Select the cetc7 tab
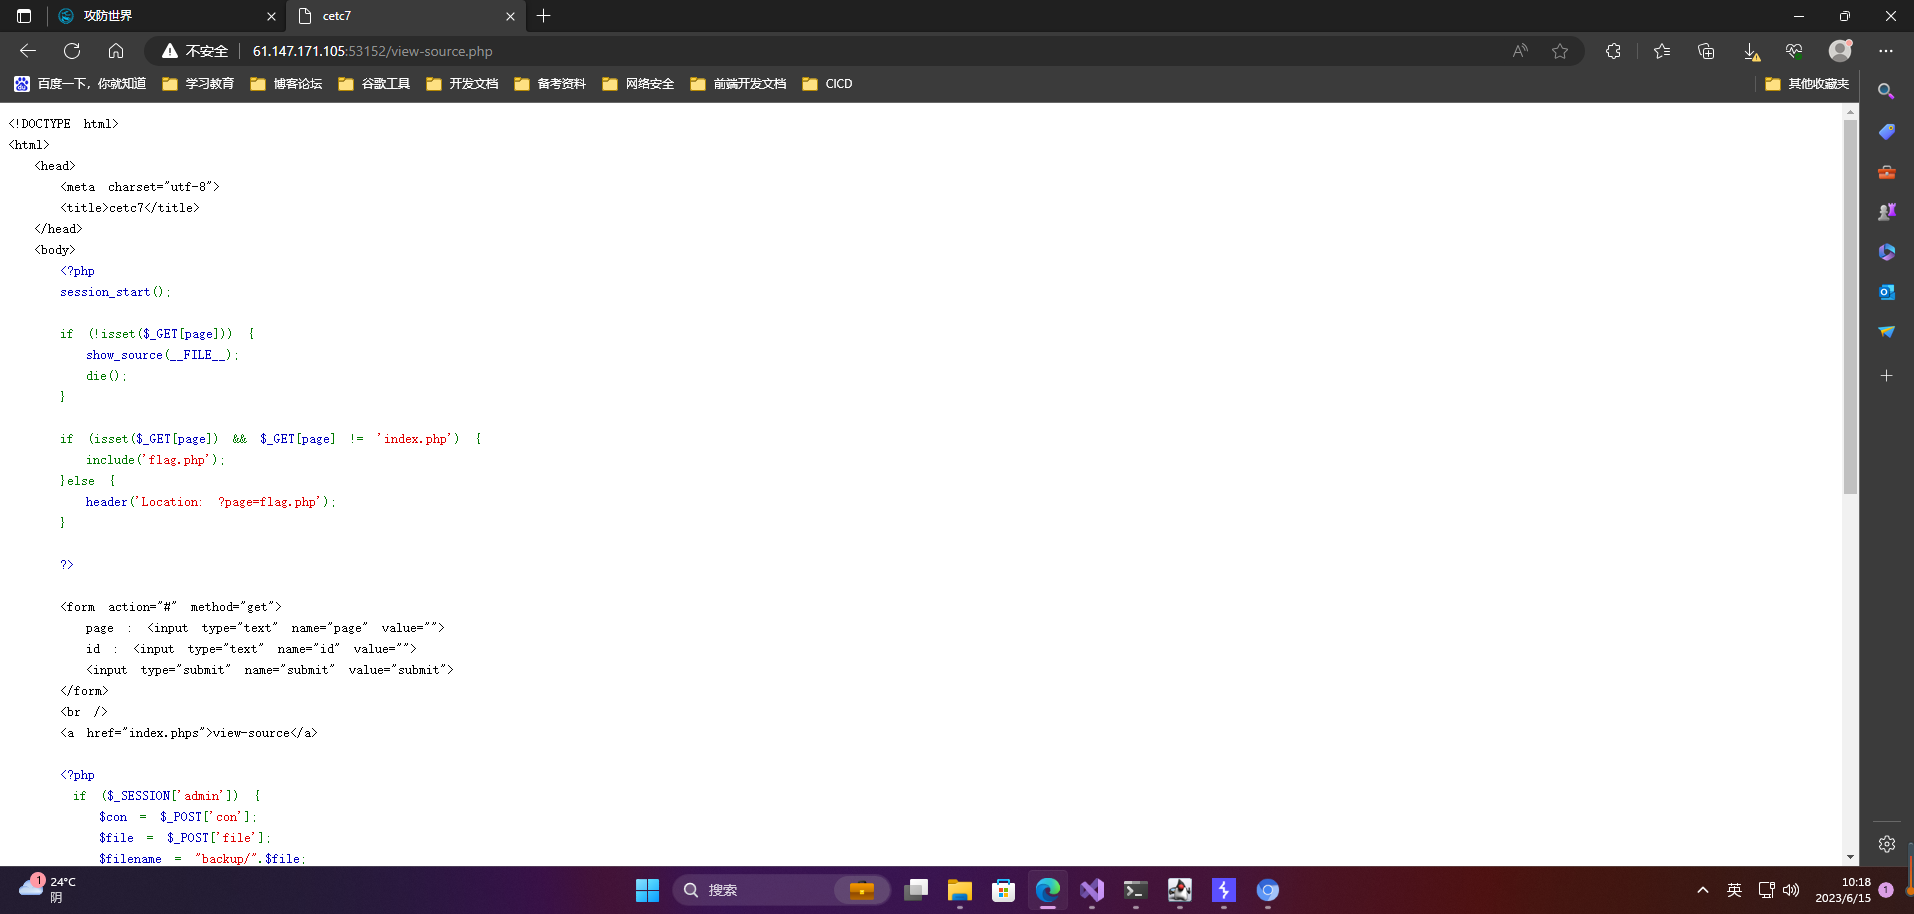This screenshot has height=914, width=1914. pyautogui.click(x=405, y=16)
